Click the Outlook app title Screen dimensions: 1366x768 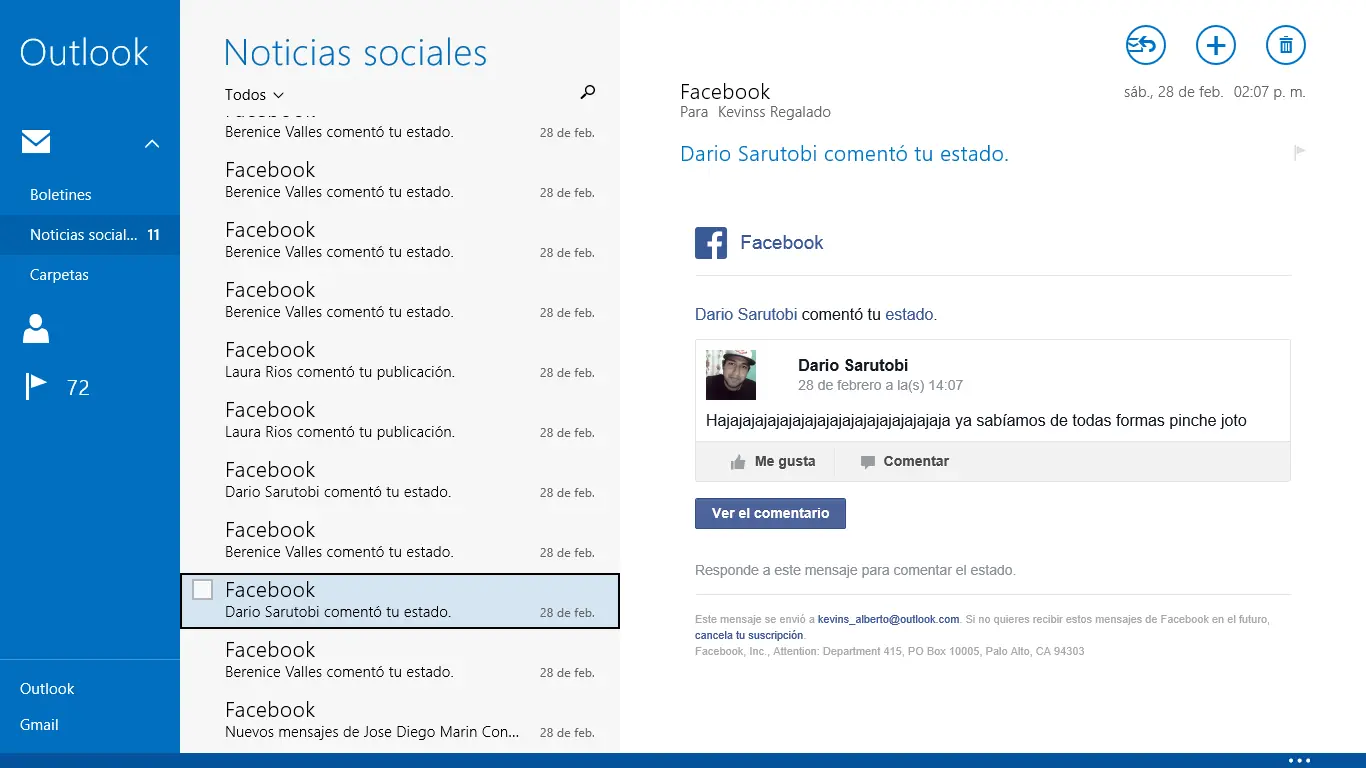pyautogui.click(x=84, y=52)
